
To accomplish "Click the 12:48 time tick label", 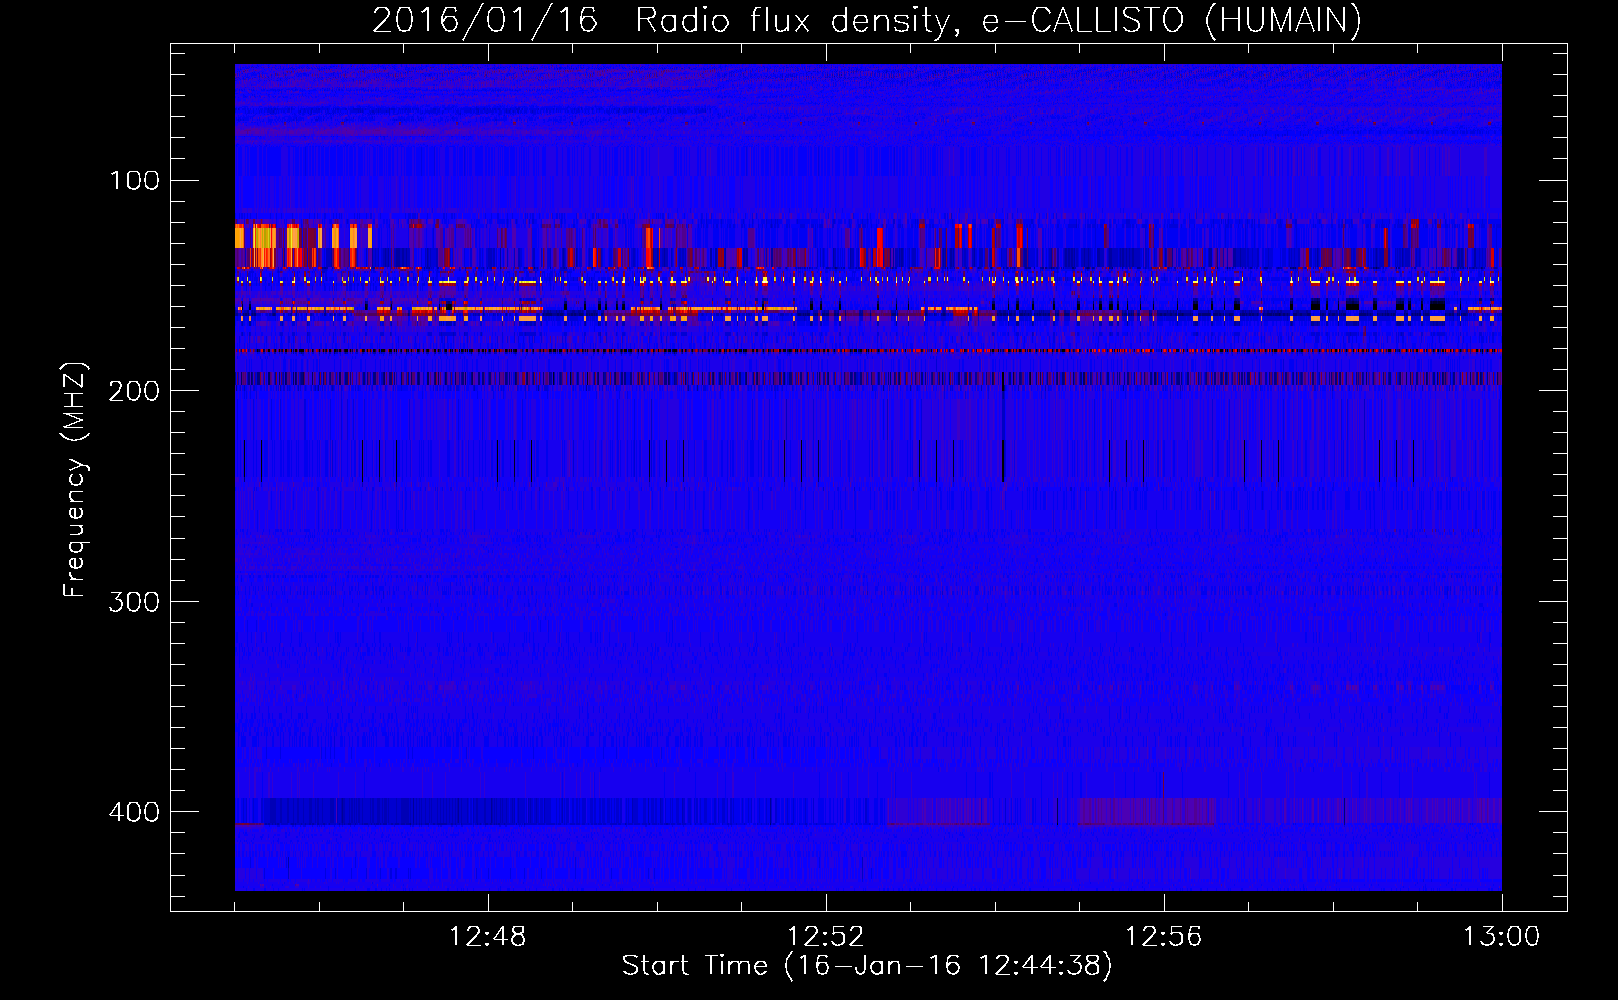I will pos(487,937).
